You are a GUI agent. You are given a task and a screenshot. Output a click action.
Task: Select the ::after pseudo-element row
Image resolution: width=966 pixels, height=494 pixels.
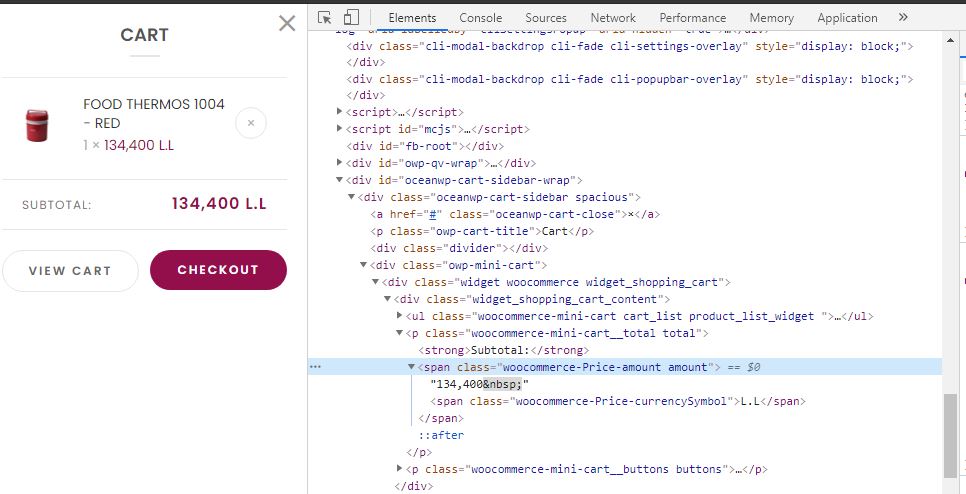(x=441, y=435)
